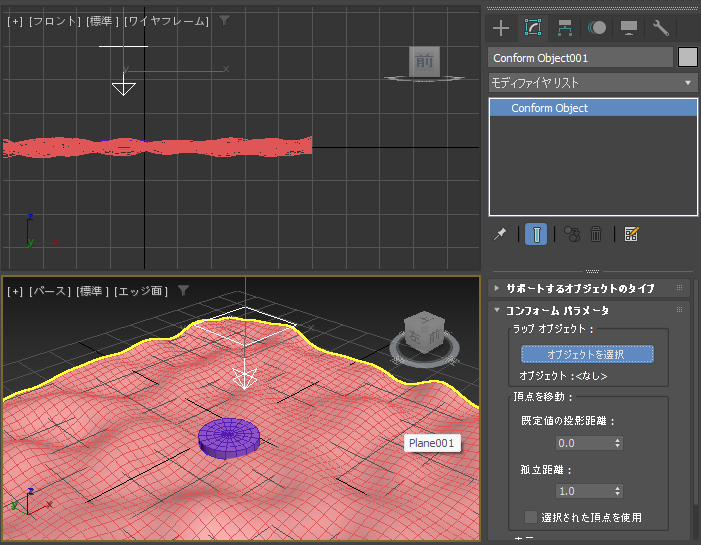Open the Create command panel tab
The image size is (701, 545).
pyautogui.click(x=501, y=28)
